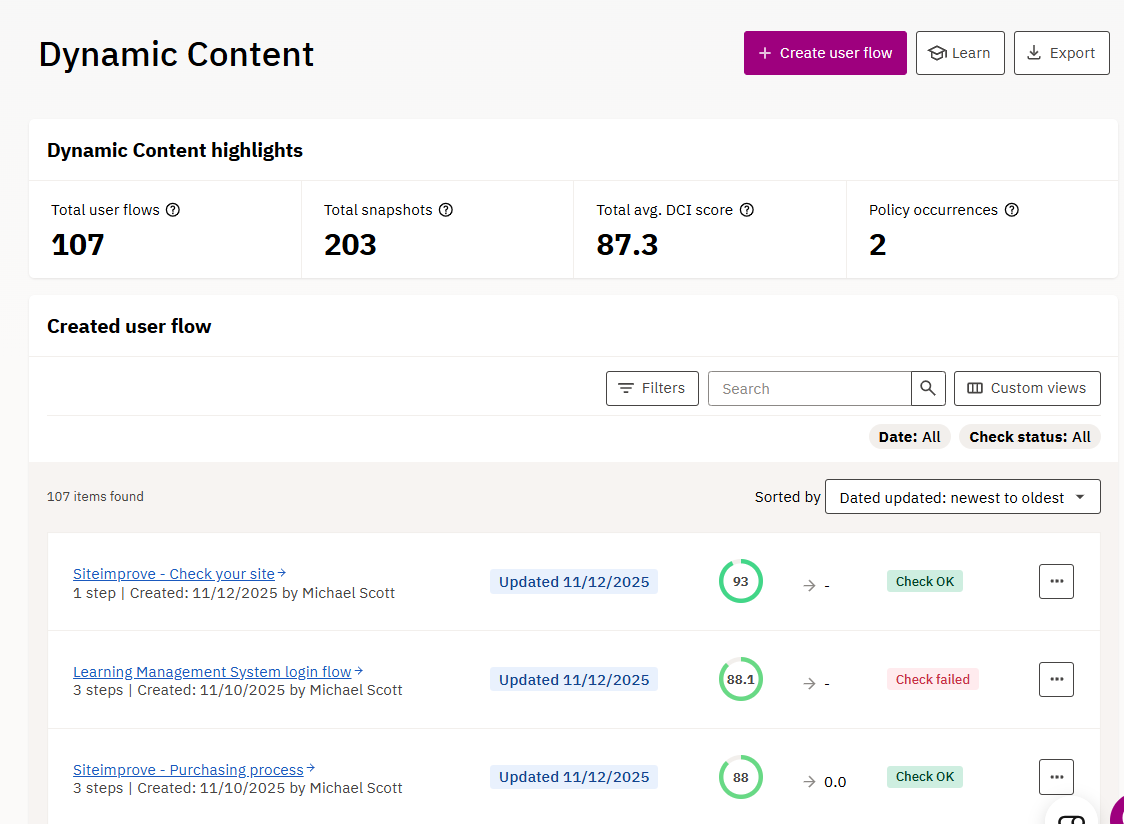Export the dynamic content list
The image size is (1124, 824).
[x=1061, y=53]
